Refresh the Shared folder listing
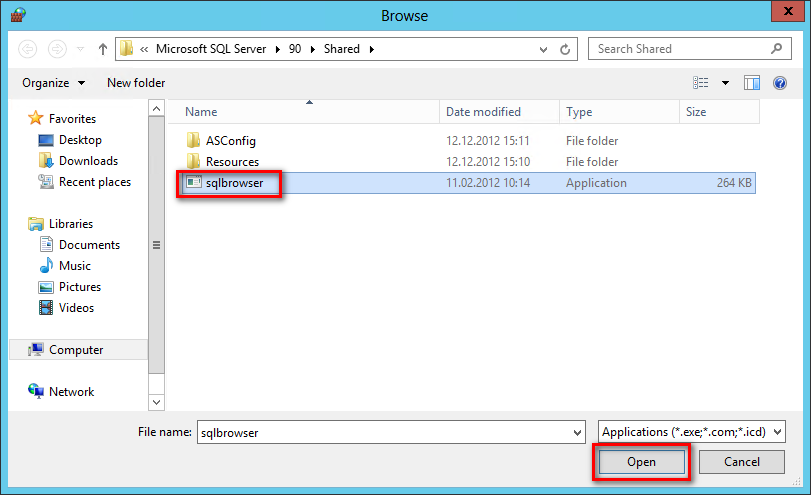The width and height of the screenshot is (811, 495). 565,49
